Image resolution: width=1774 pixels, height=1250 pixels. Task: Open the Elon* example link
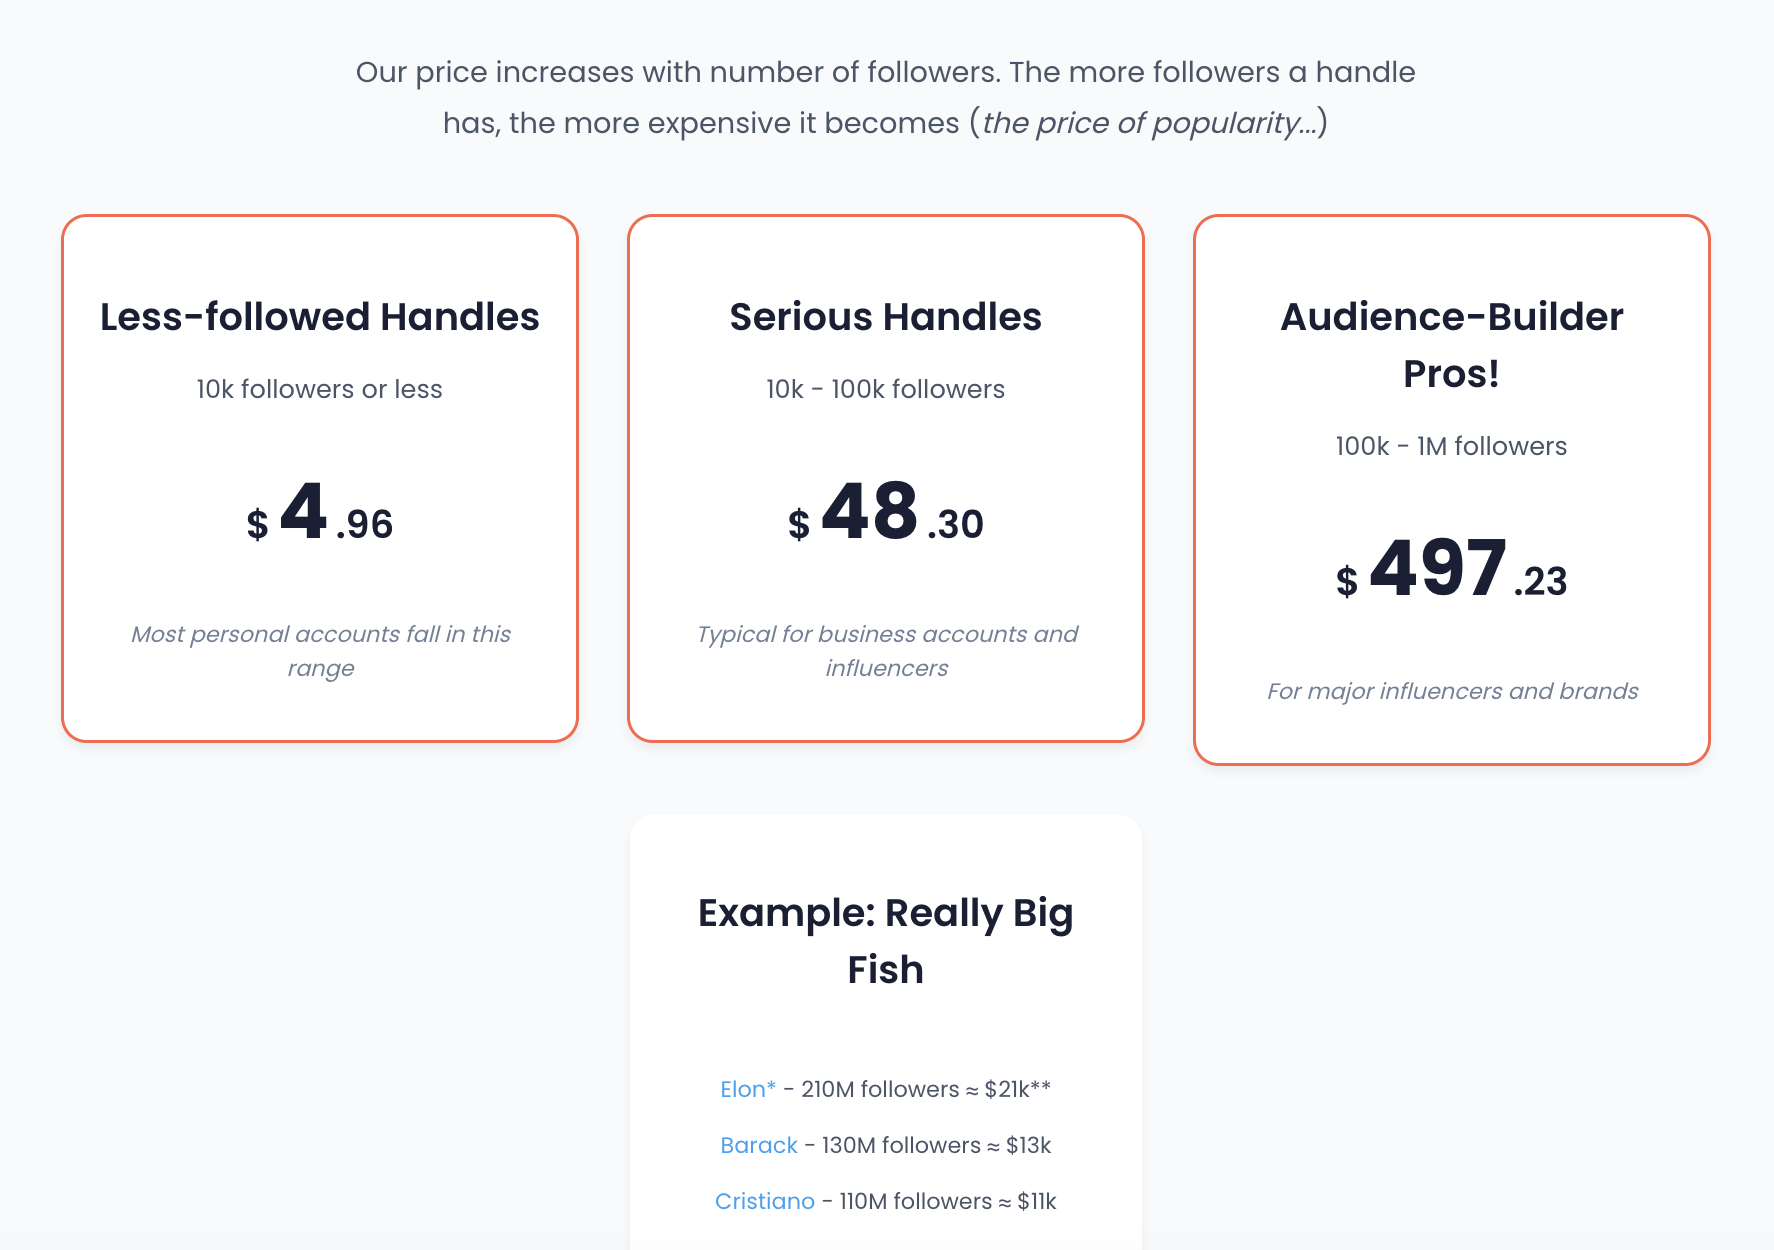pyautogui.click(x=748, y=1089)
